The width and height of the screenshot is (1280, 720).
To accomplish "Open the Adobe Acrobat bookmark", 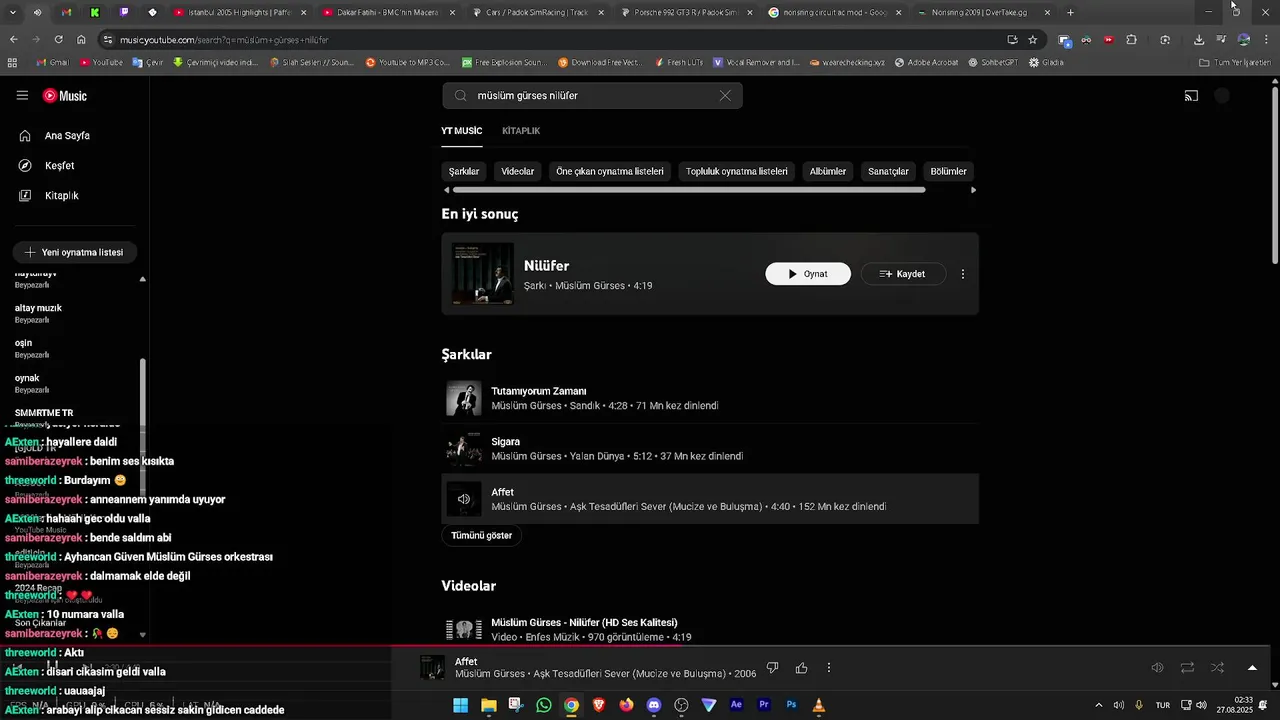I will coord(926,62).
